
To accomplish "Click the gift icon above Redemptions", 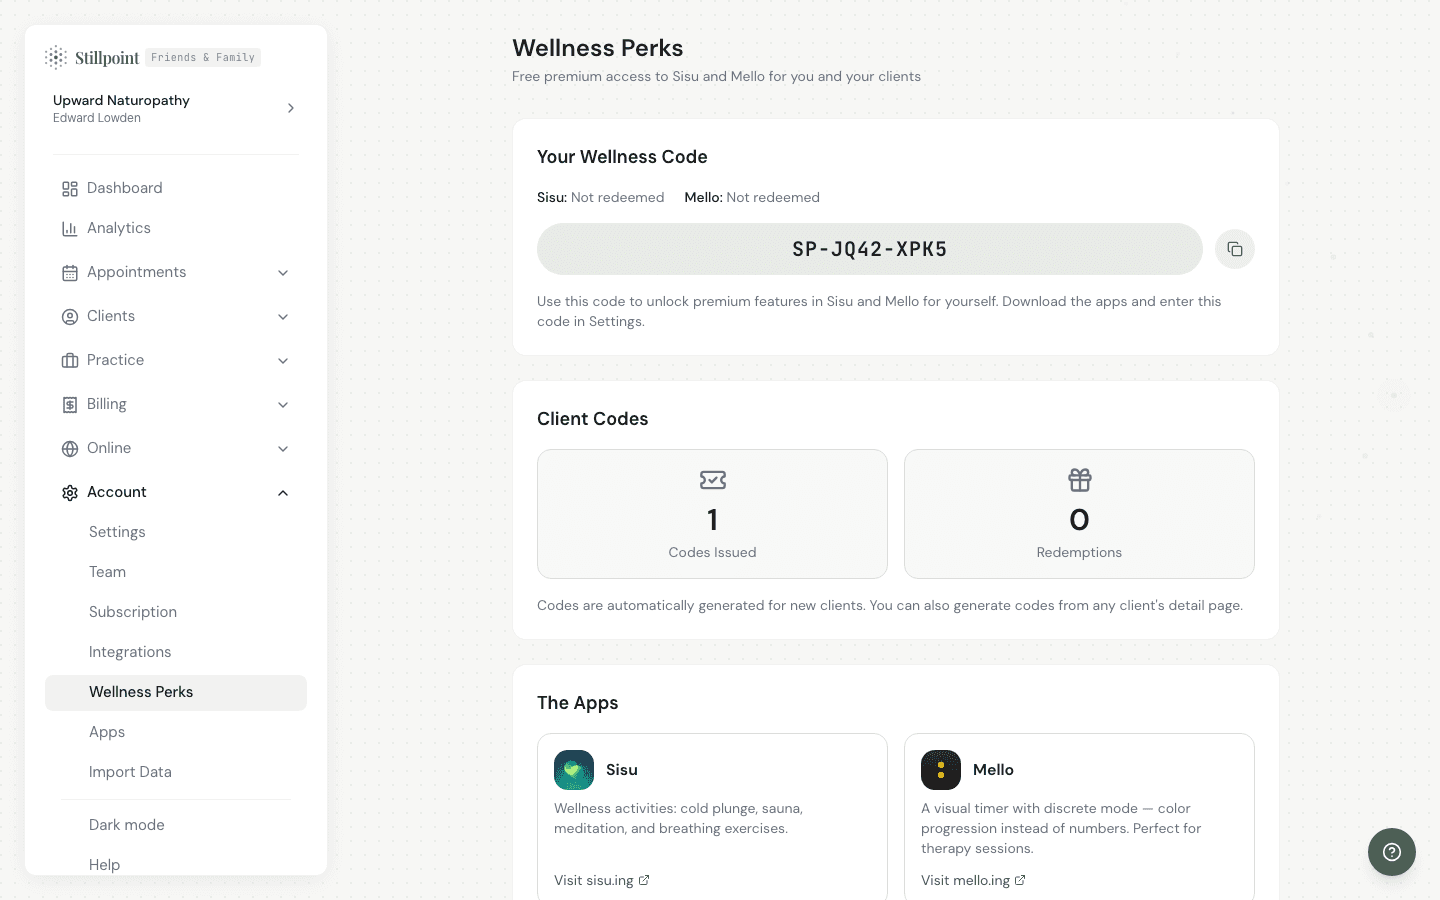I will tap(1079, 480).
